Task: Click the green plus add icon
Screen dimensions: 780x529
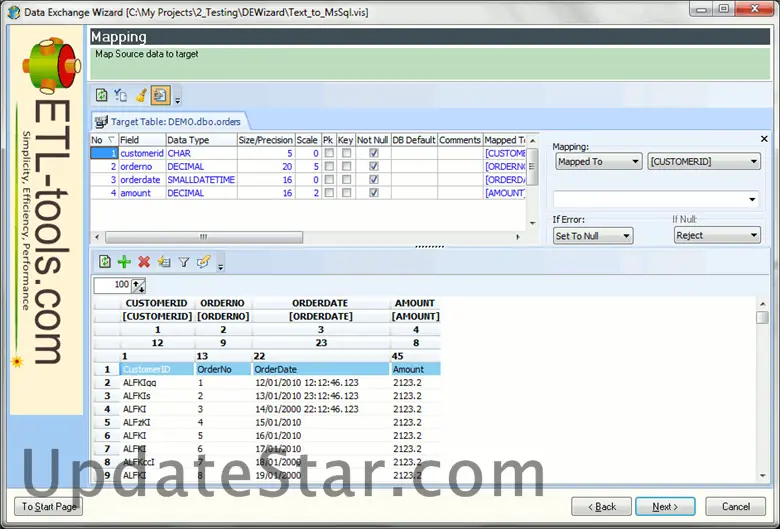Action: pyautogui.click(x=124, y=261)
